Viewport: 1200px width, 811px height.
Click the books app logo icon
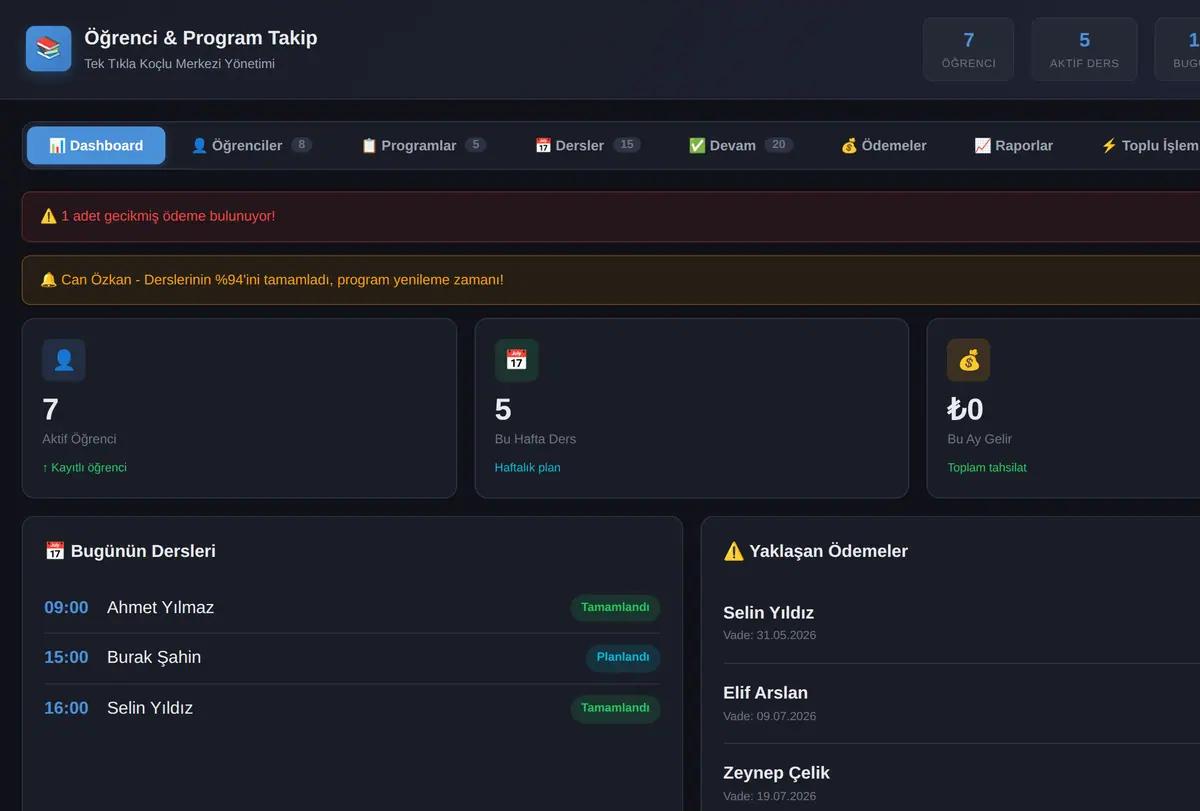[x=48, y=48]
